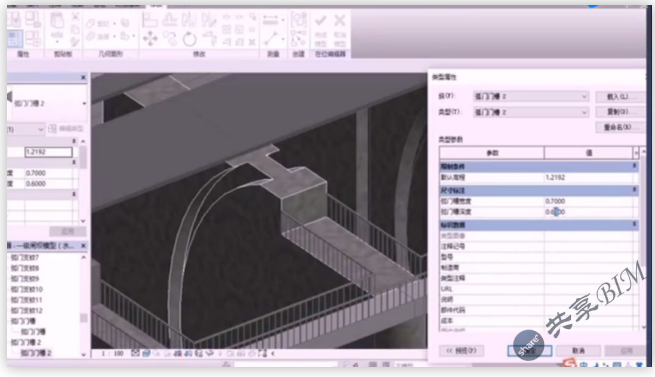Select tree item 弧门支铰12 in Project Browser

coord(27,311)
